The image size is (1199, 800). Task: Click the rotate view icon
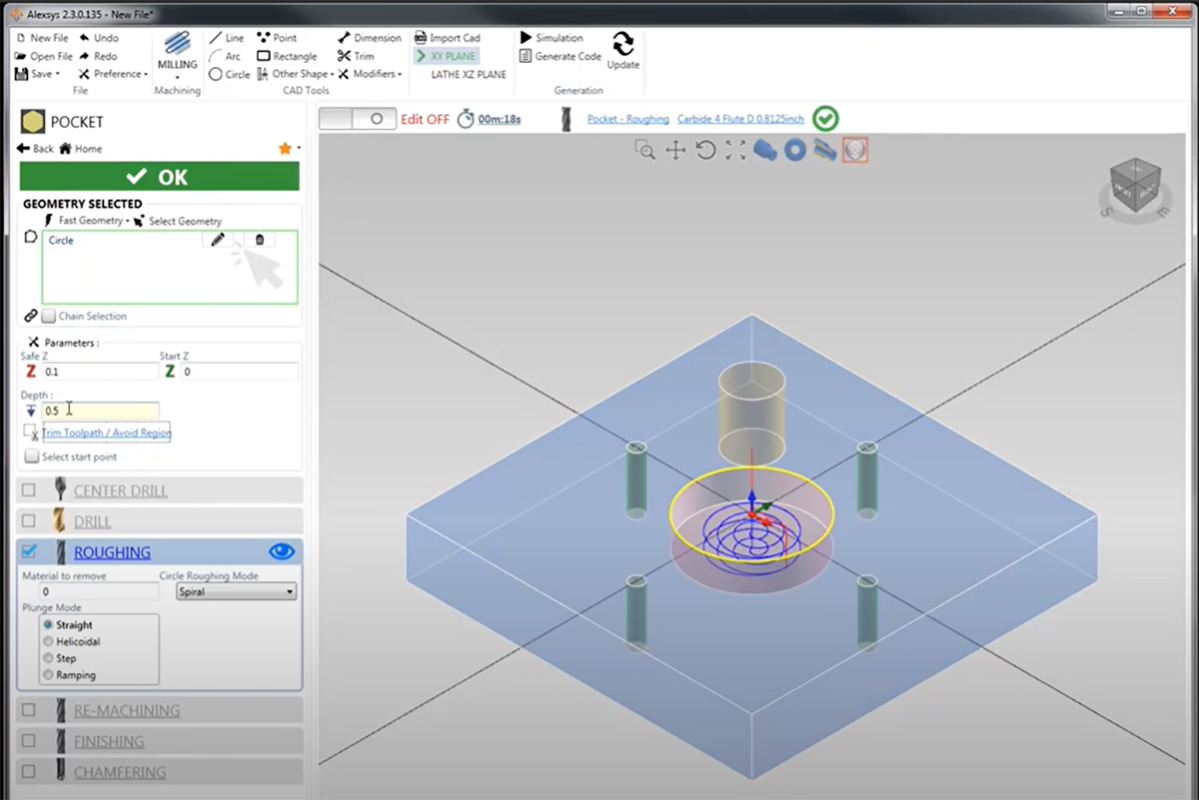[x=706, y=150]
